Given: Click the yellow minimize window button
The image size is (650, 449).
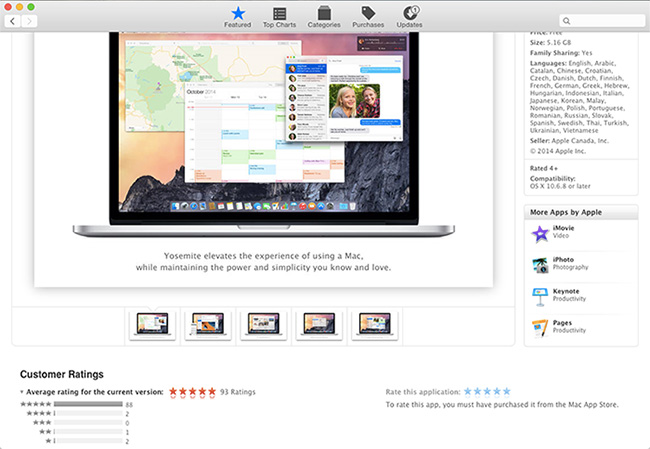Looking at the screenshot, I should coord(19,7).
